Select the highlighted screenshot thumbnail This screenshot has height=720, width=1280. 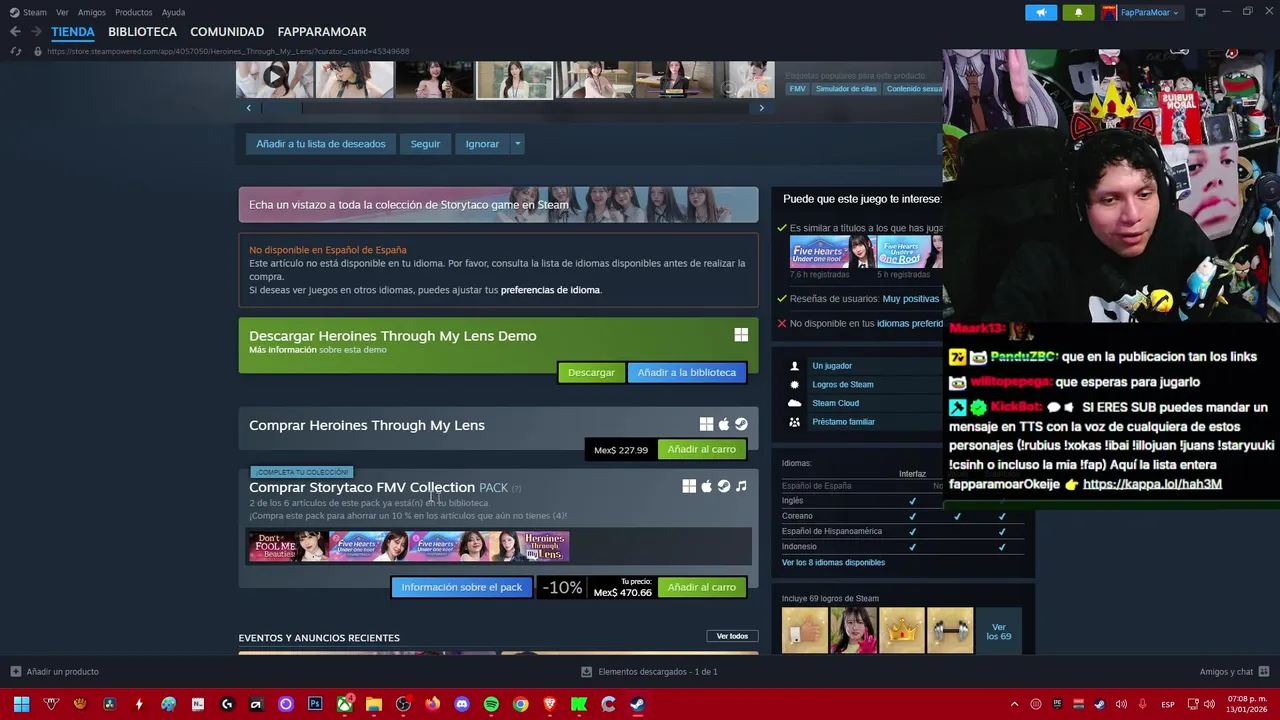click(x=514, y=79)
